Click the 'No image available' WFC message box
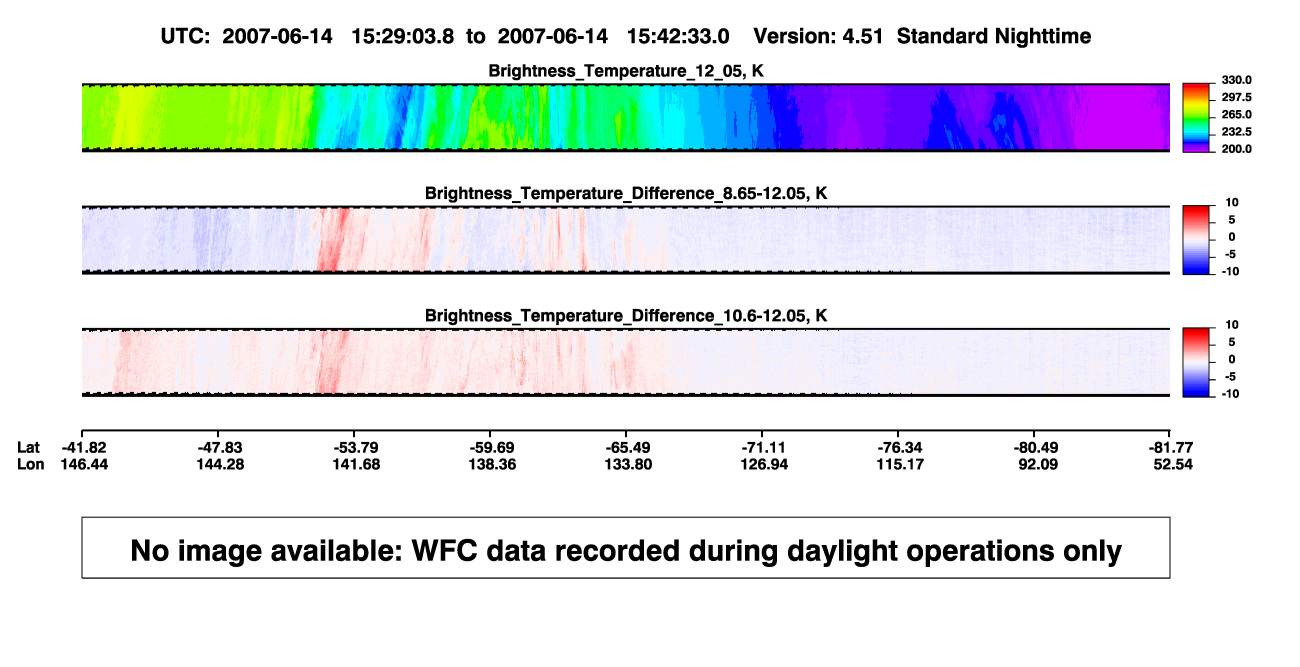The image size is (1300, 667). point(626,547)
